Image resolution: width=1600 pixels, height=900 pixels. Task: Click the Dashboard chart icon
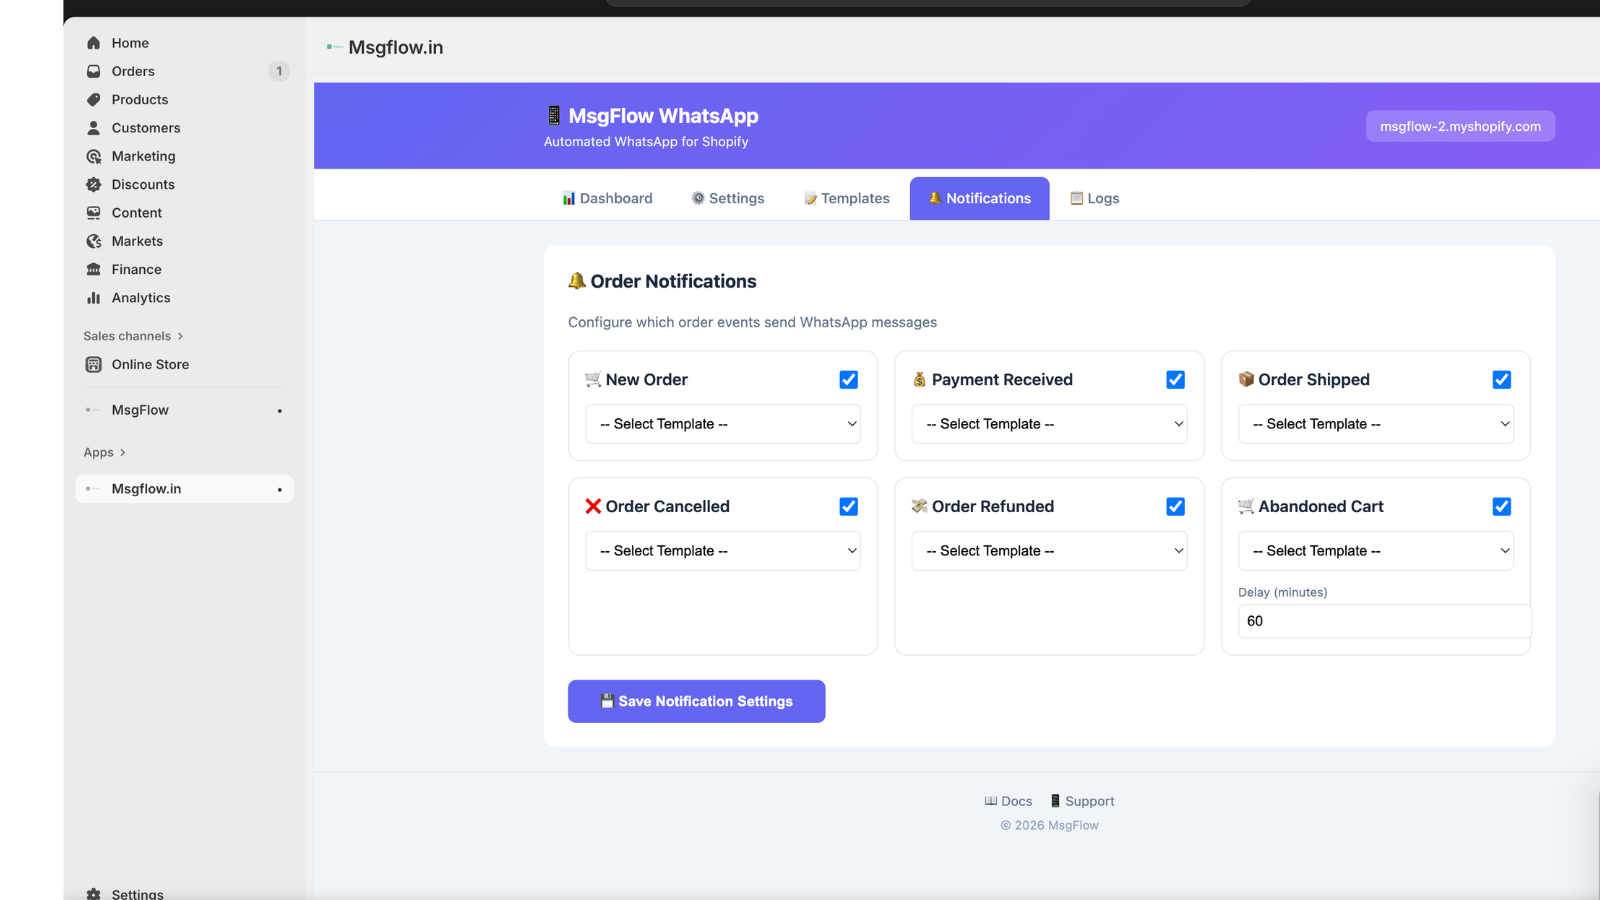(x=569, y=198)
